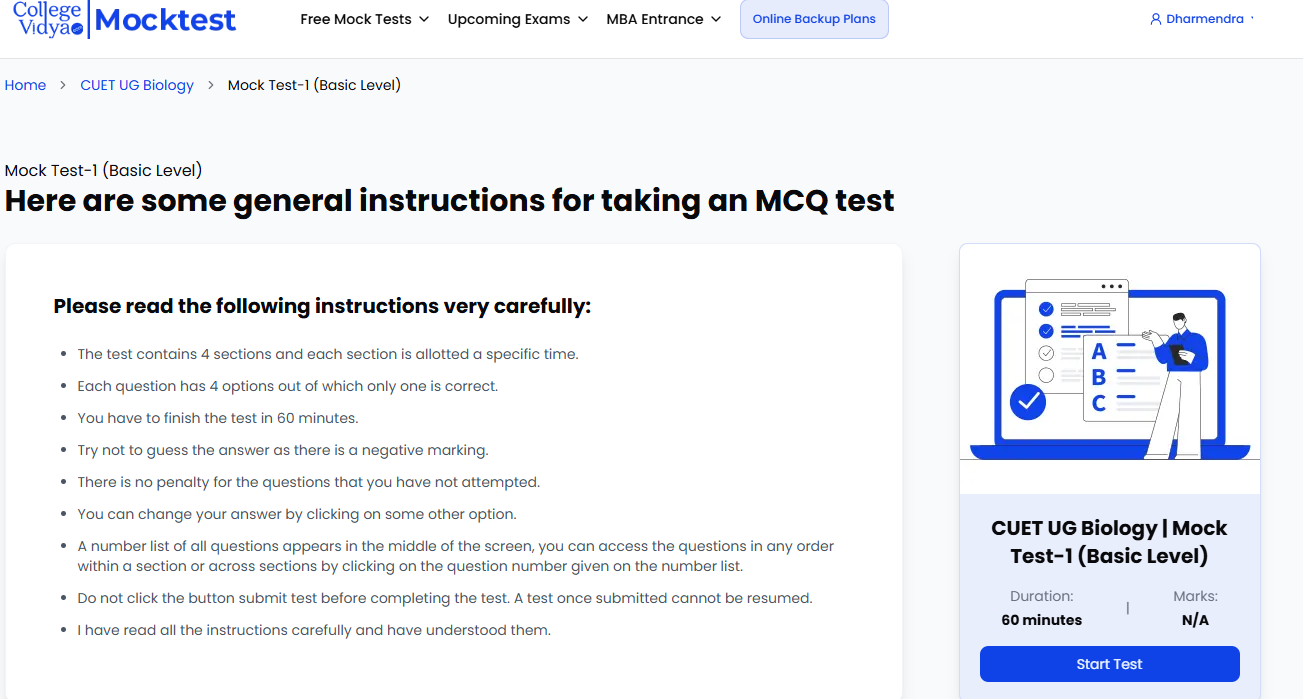Click the first checked box in illustration
Viewport: 1303px width, 699px height.
[x=1046, y=309]
